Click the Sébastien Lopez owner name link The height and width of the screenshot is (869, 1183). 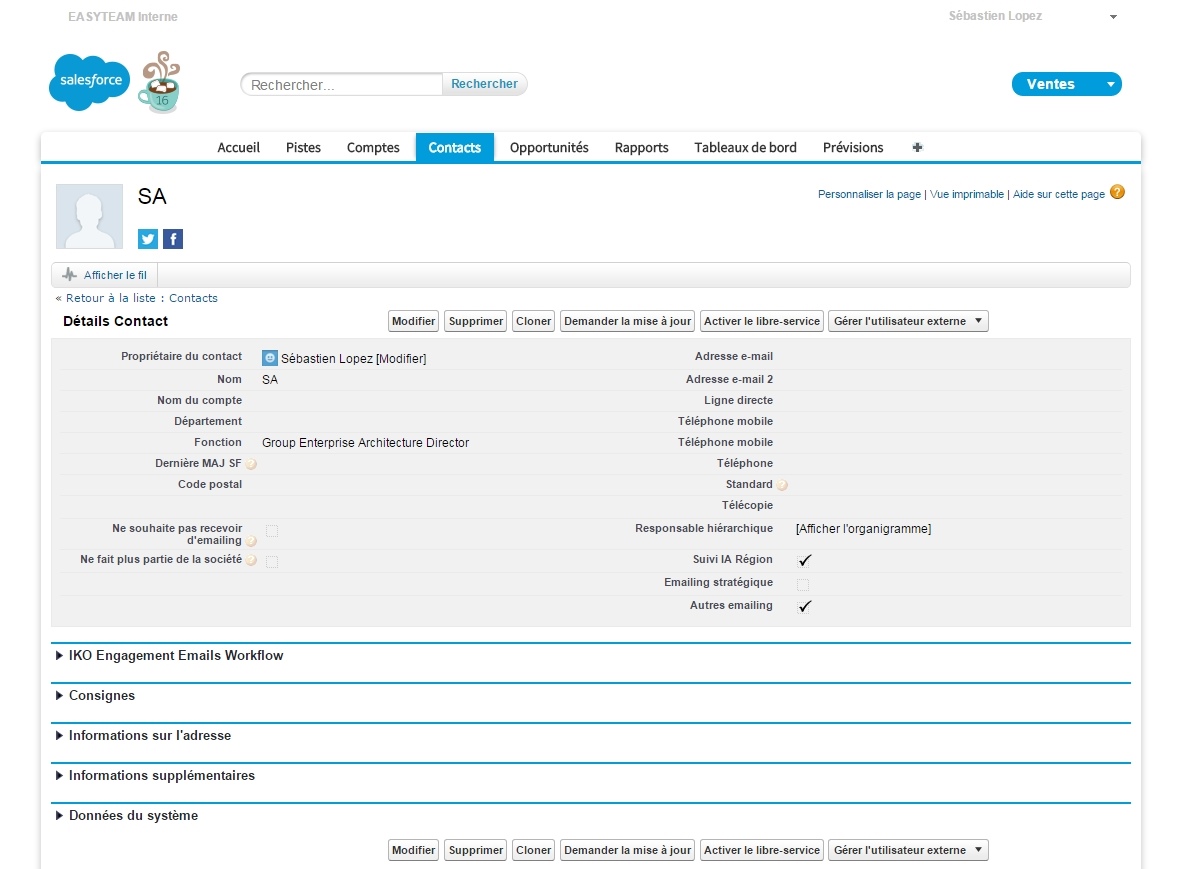(327, 359)
